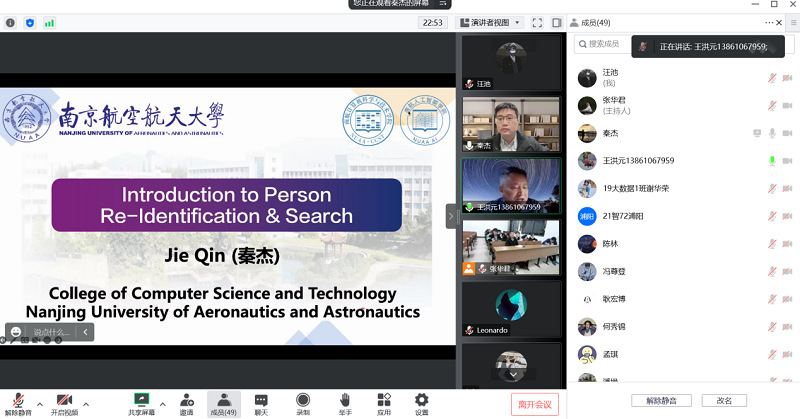
Task: Select 秦杰 presenter video thumbnail
Action: tap(511, 125)
